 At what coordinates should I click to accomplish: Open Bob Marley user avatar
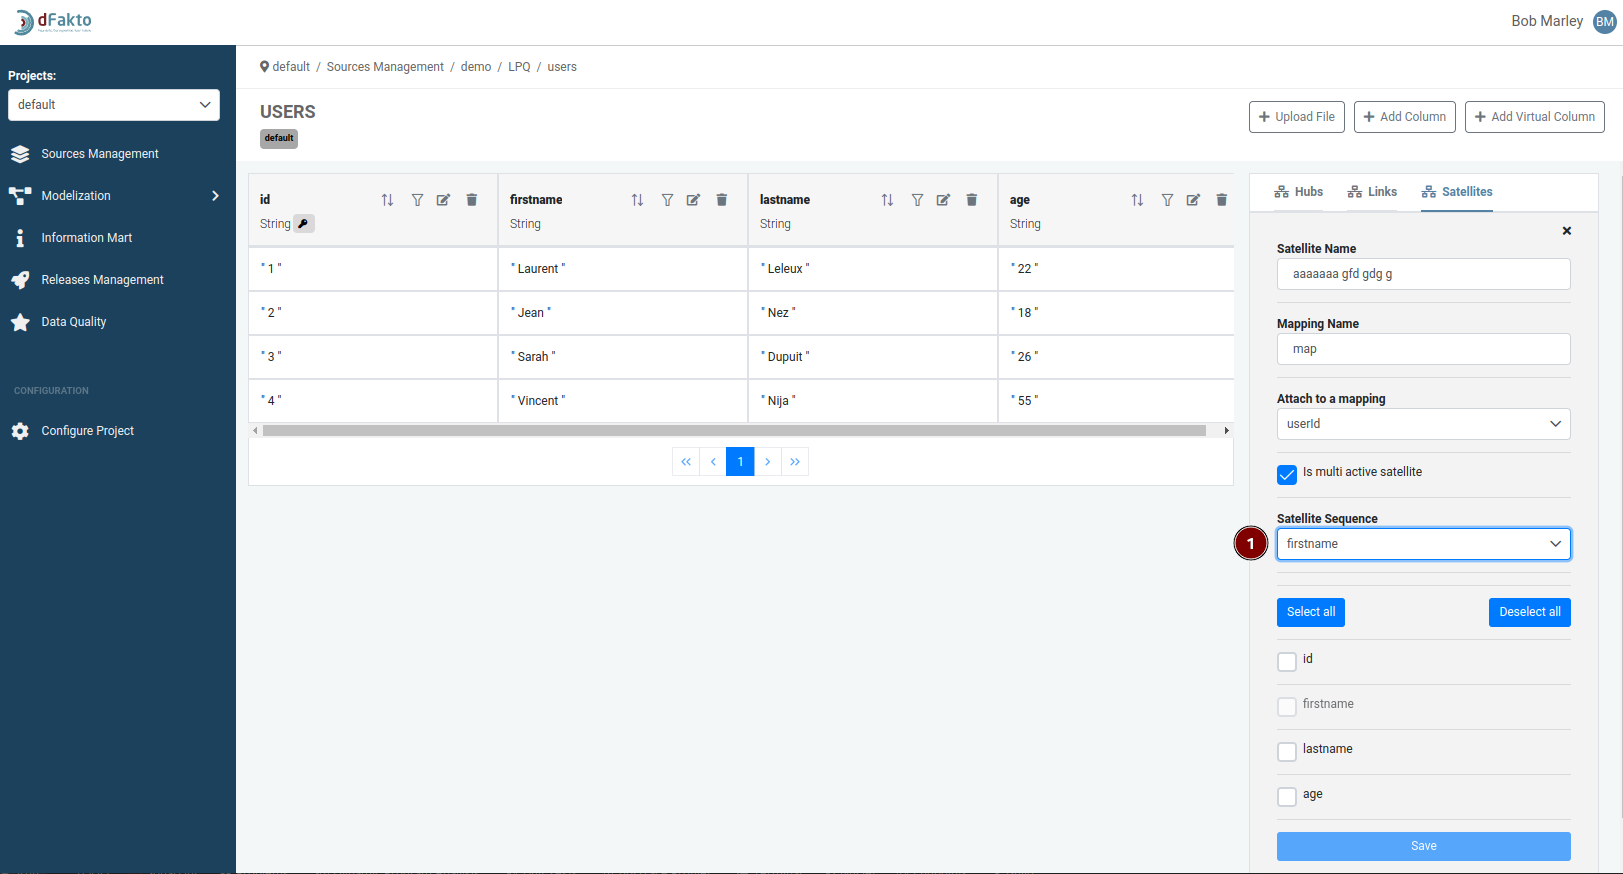1605,22
